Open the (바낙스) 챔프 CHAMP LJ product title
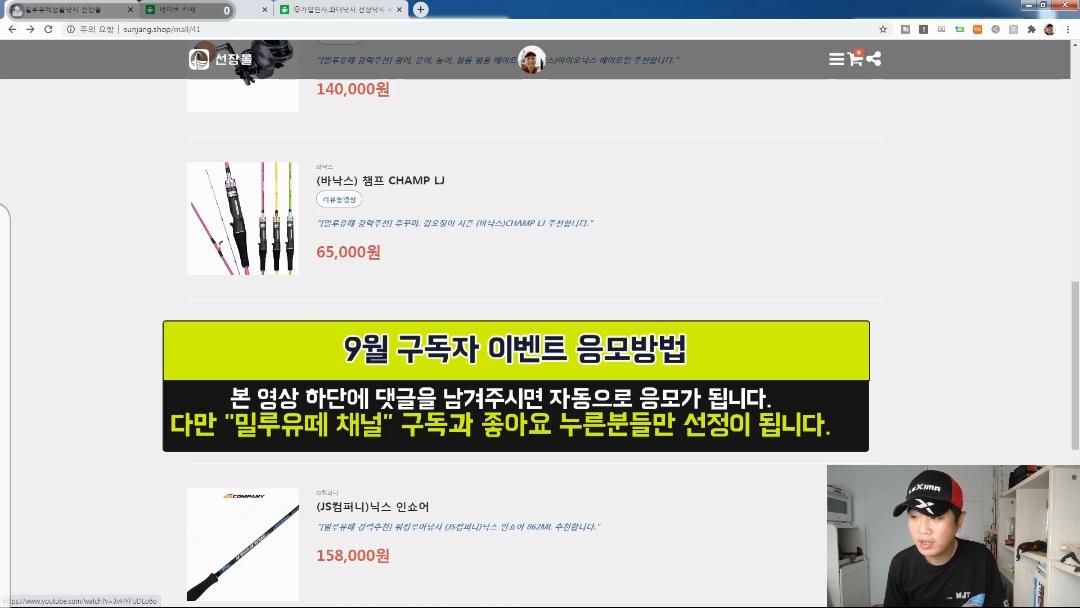Viewport: 1080px width, 608px height. point(380,180)
